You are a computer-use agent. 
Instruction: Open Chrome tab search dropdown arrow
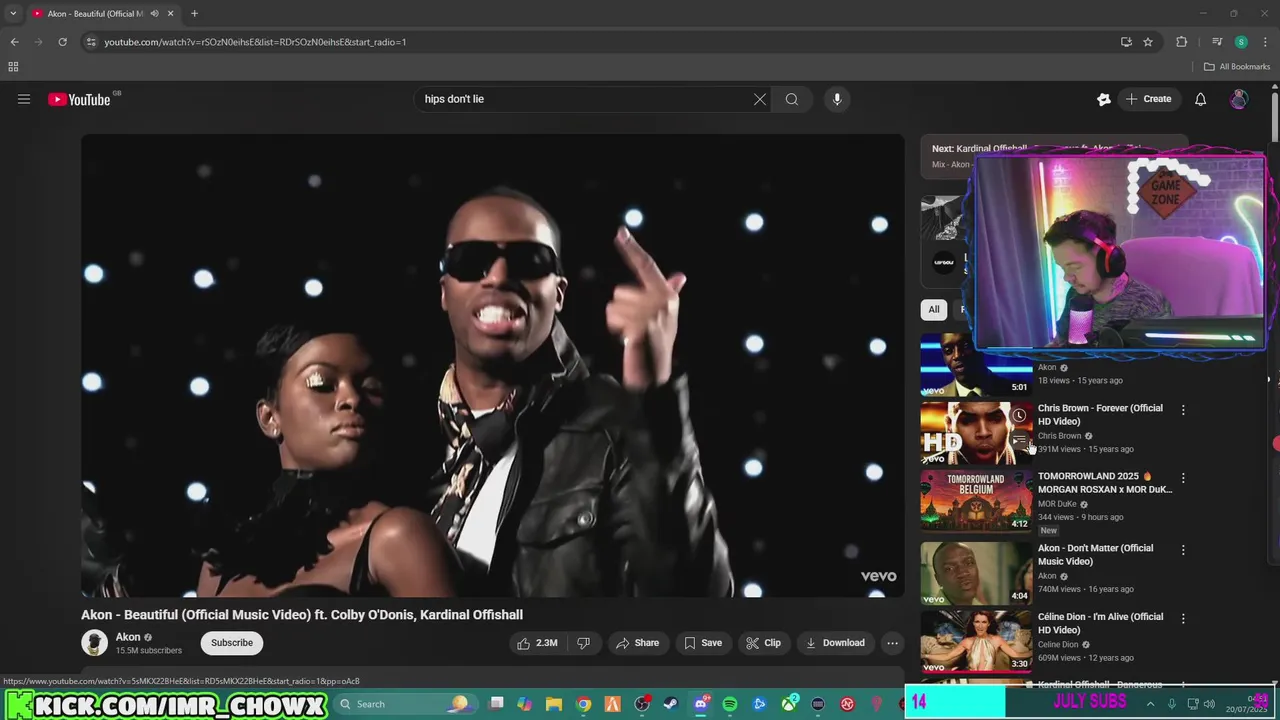pos(13,14)
